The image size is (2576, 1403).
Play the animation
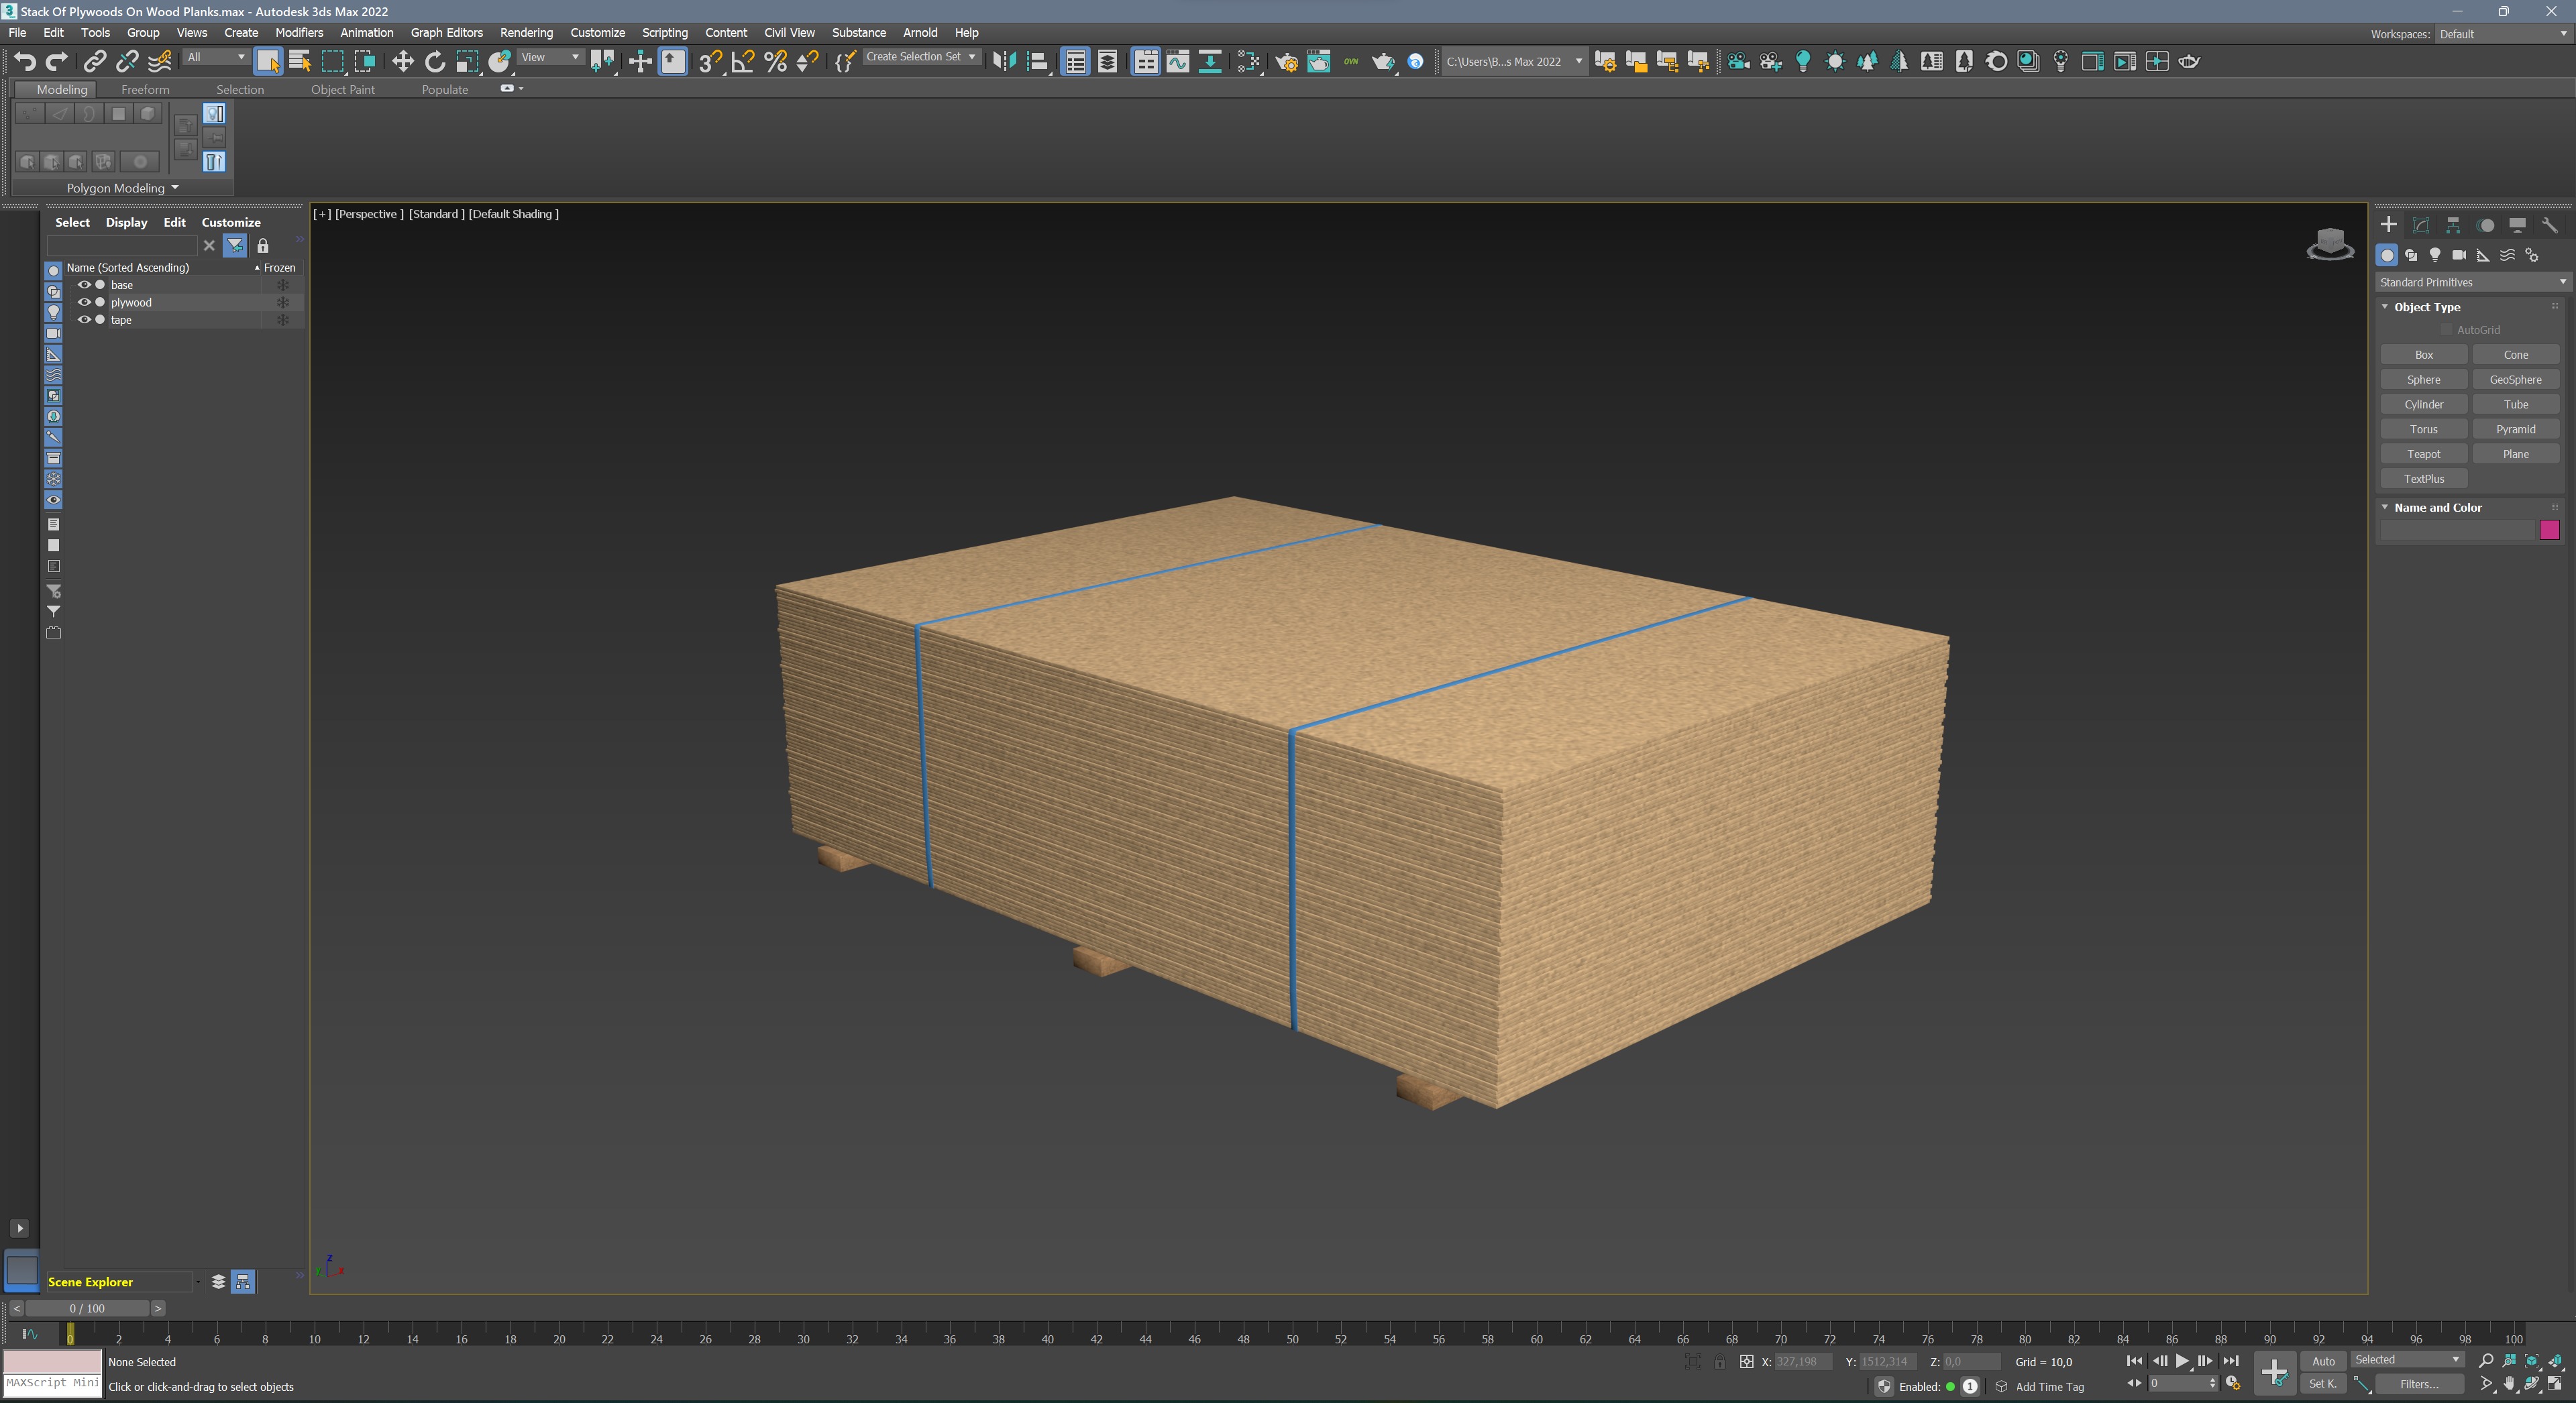click(x=2182, y=1361)
